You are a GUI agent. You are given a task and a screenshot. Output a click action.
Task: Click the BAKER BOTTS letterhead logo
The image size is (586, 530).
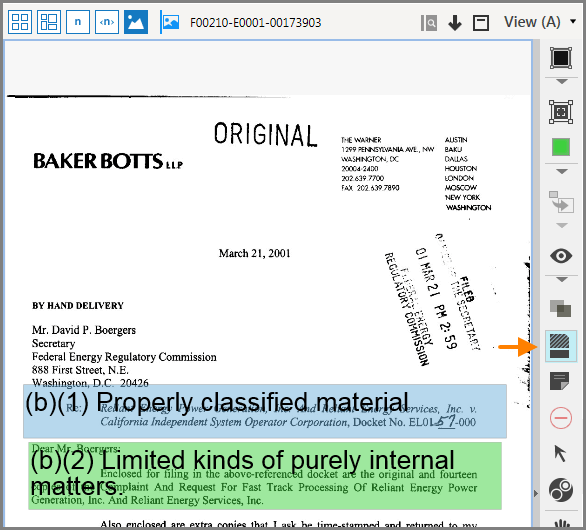[x=108, y=161]
